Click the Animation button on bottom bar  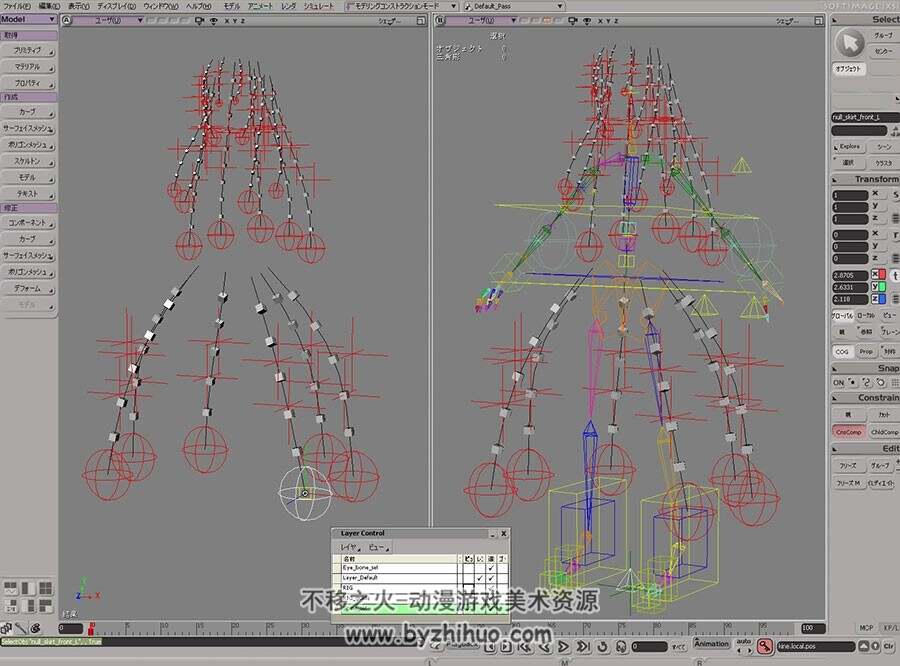[711, 644]
